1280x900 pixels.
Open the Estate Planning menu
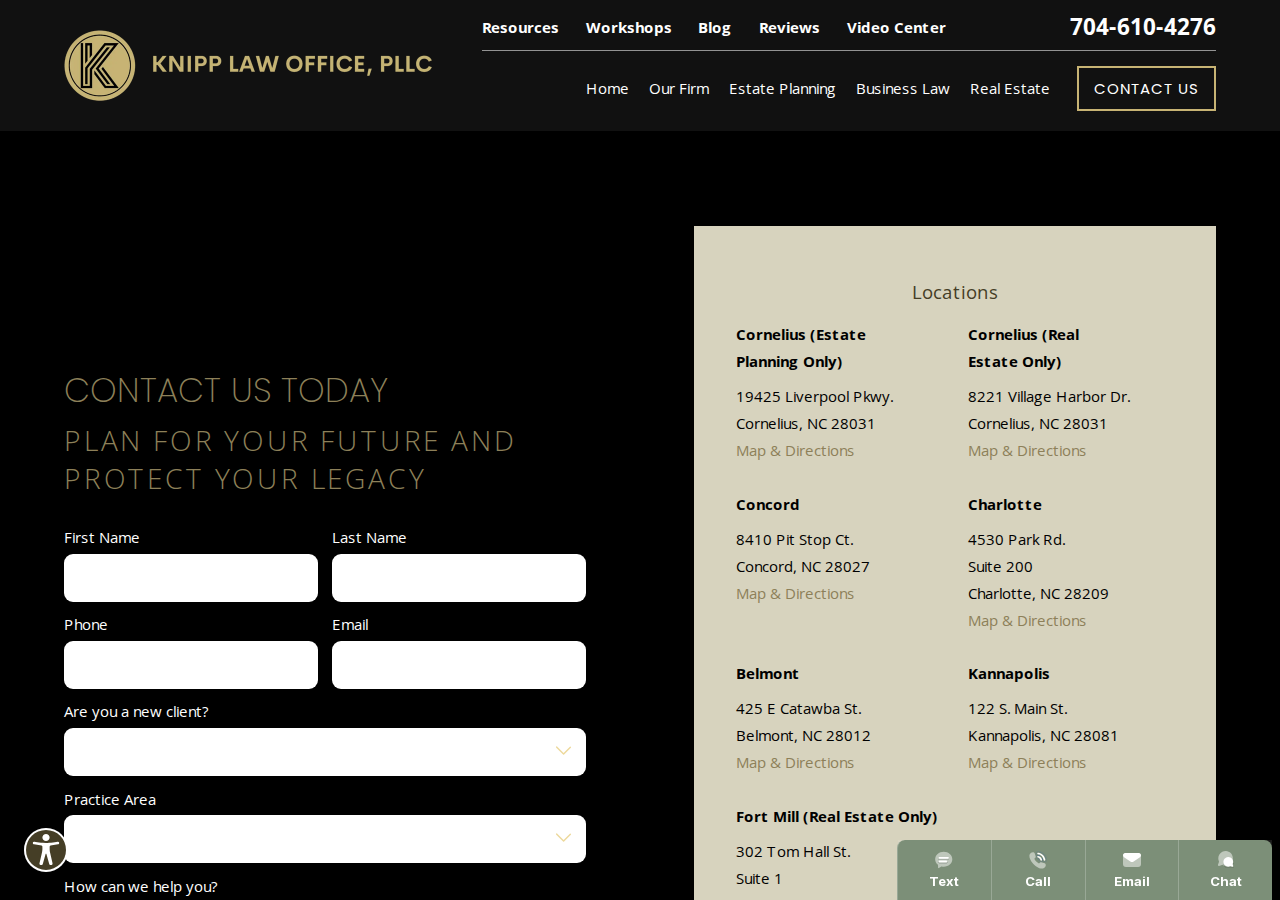782,89
